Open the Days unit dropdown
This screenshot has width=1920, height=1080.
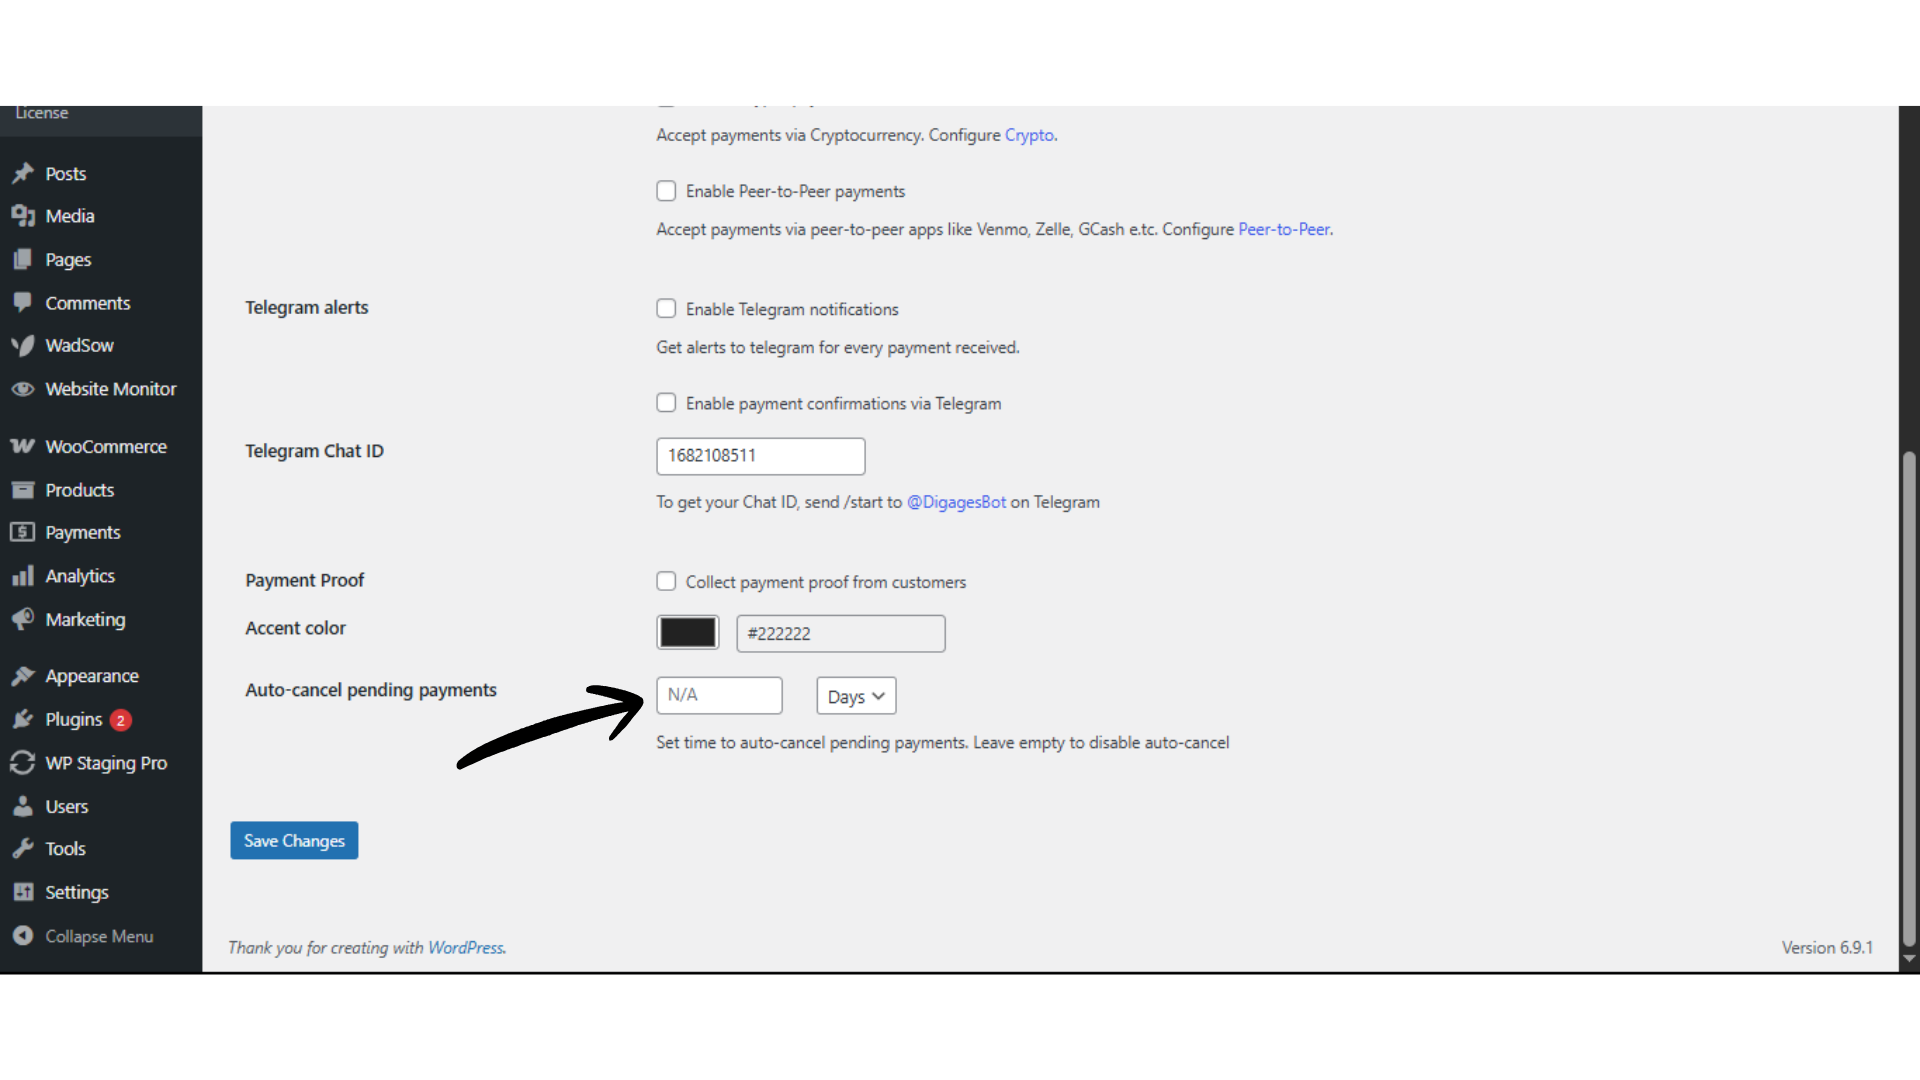coord(856,696)
